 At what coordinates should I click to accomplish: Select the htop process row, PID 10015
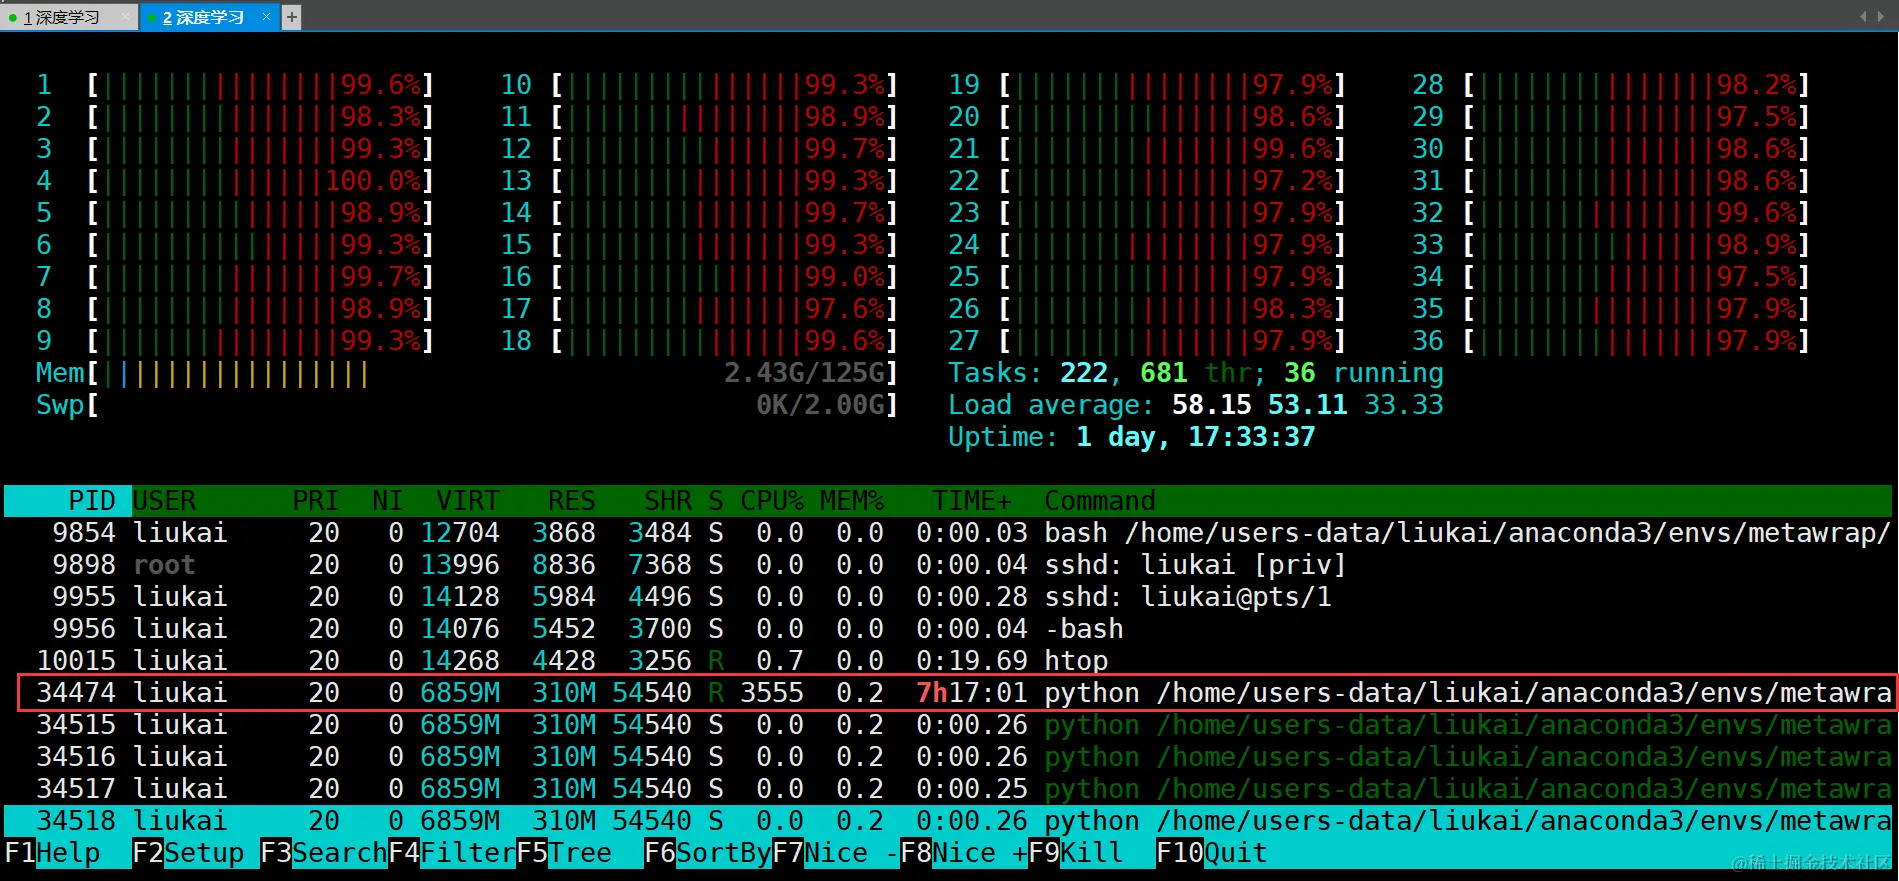[x=948, y=661]
